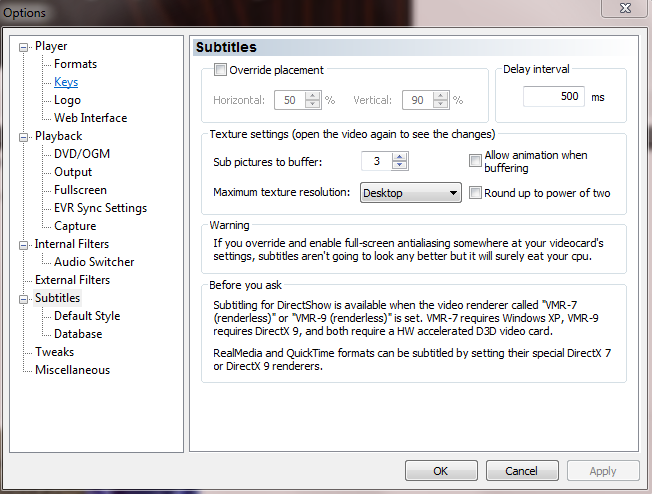Collapse the Playback tree node
This screenshot has width=652, height=494.
(x=23, y=137)
